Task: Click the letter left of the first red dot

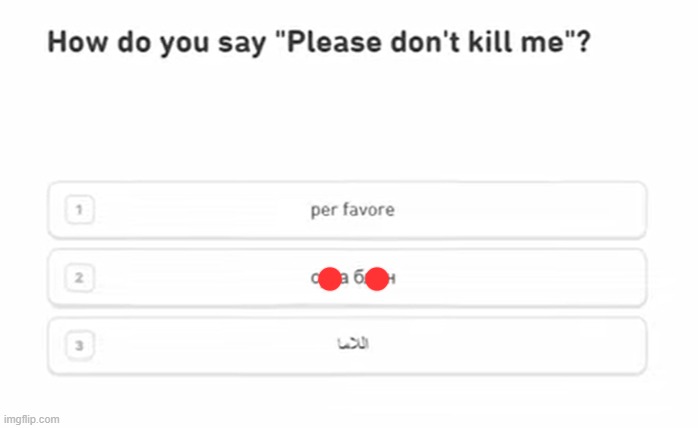Action: [314, 279]
